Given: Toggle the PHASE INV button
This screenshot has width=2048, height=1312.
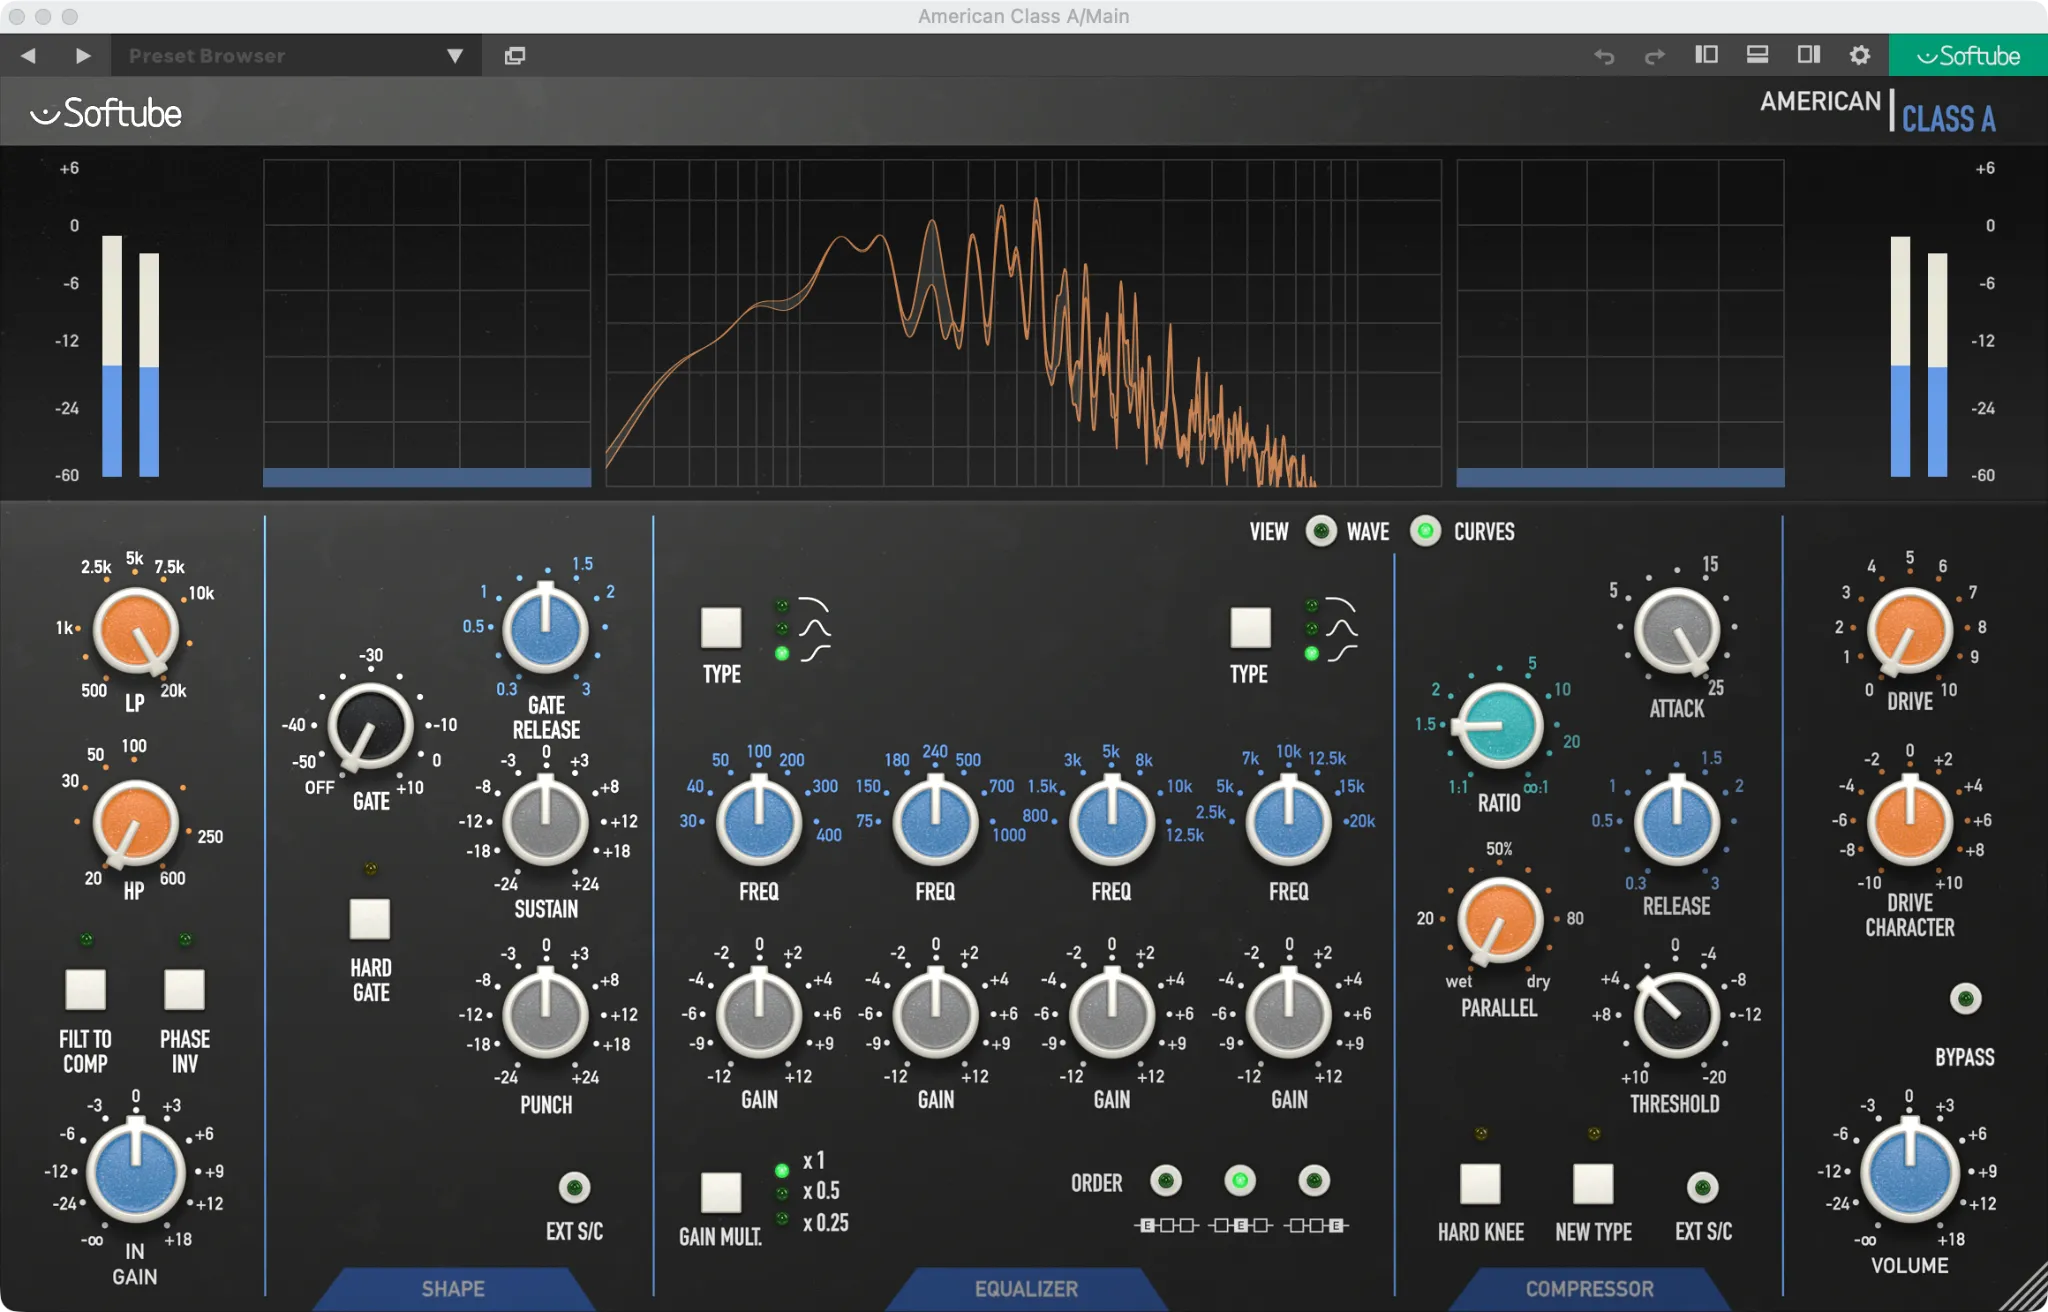Looking at the screenshot, I should point(185,990).
